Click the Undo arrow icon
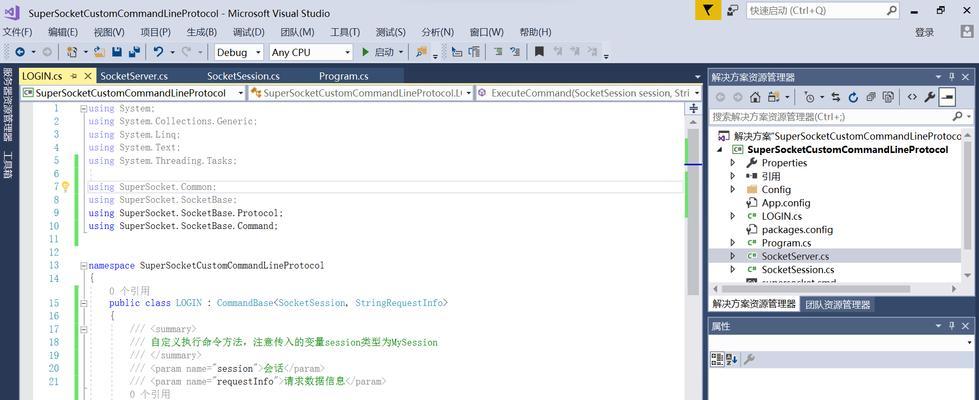The image size is (979, 400). (x=159, y=52)
